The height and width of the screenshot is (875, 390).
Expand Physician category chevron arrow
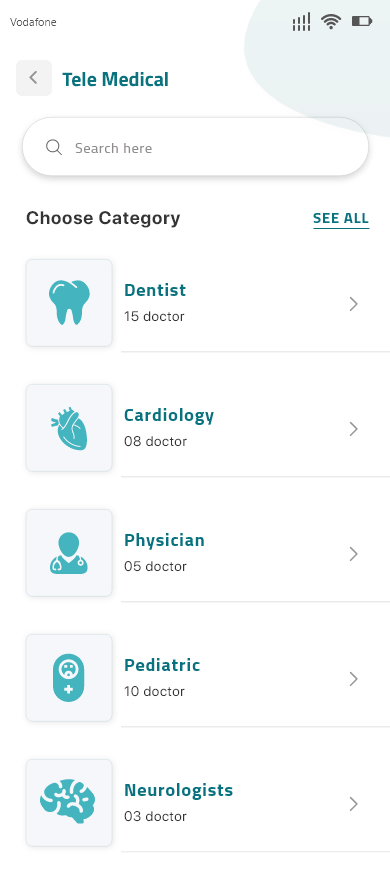(x=353, y=554)
